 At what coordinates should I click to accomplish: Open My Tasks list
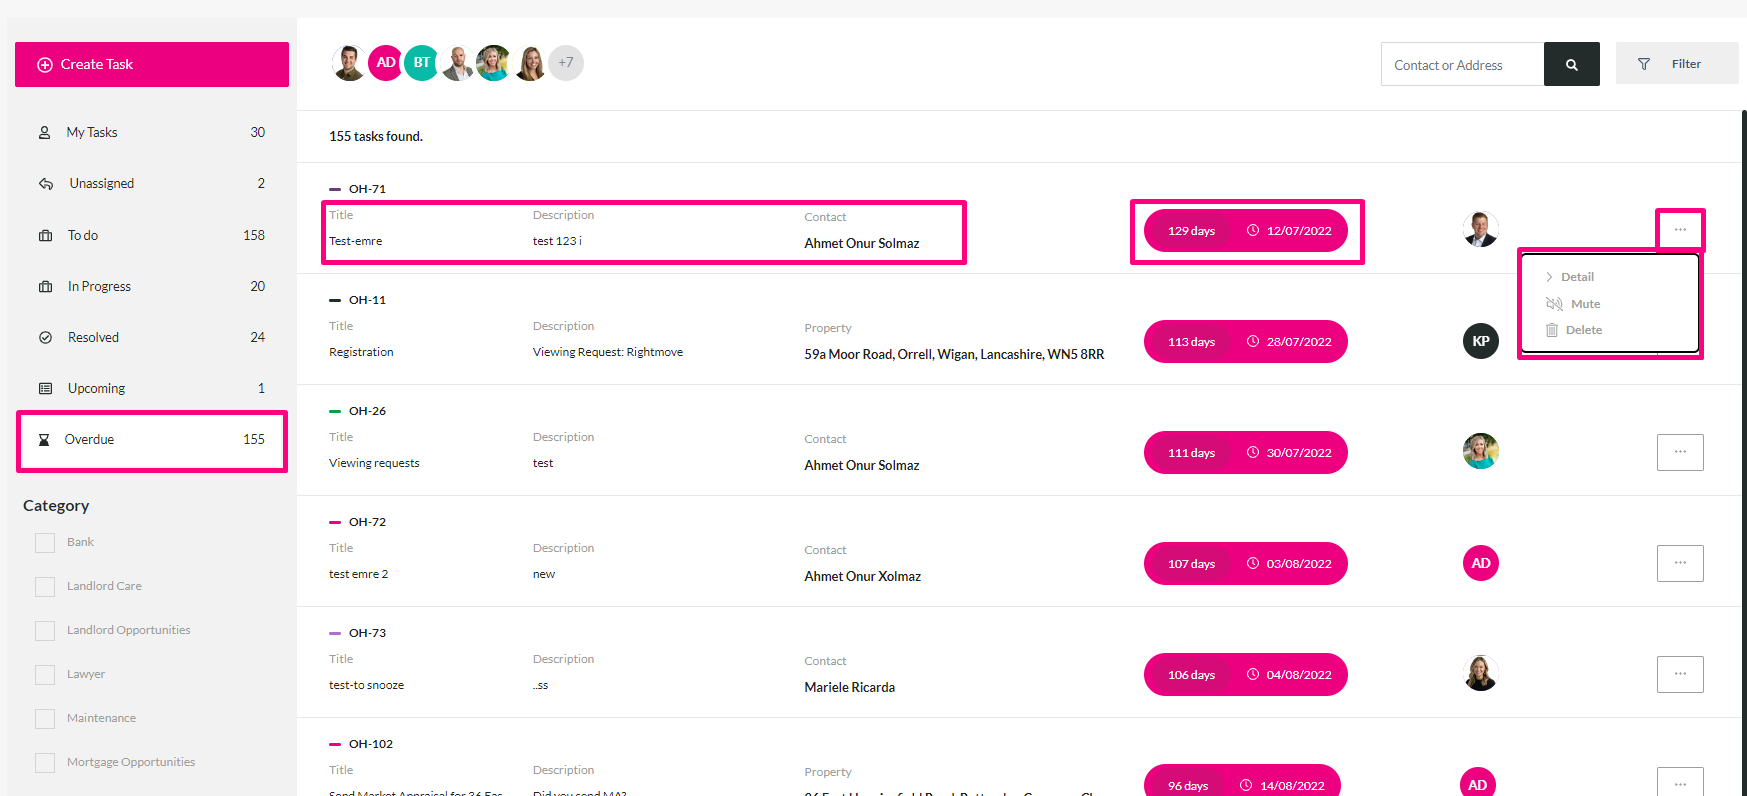point(152,132)
